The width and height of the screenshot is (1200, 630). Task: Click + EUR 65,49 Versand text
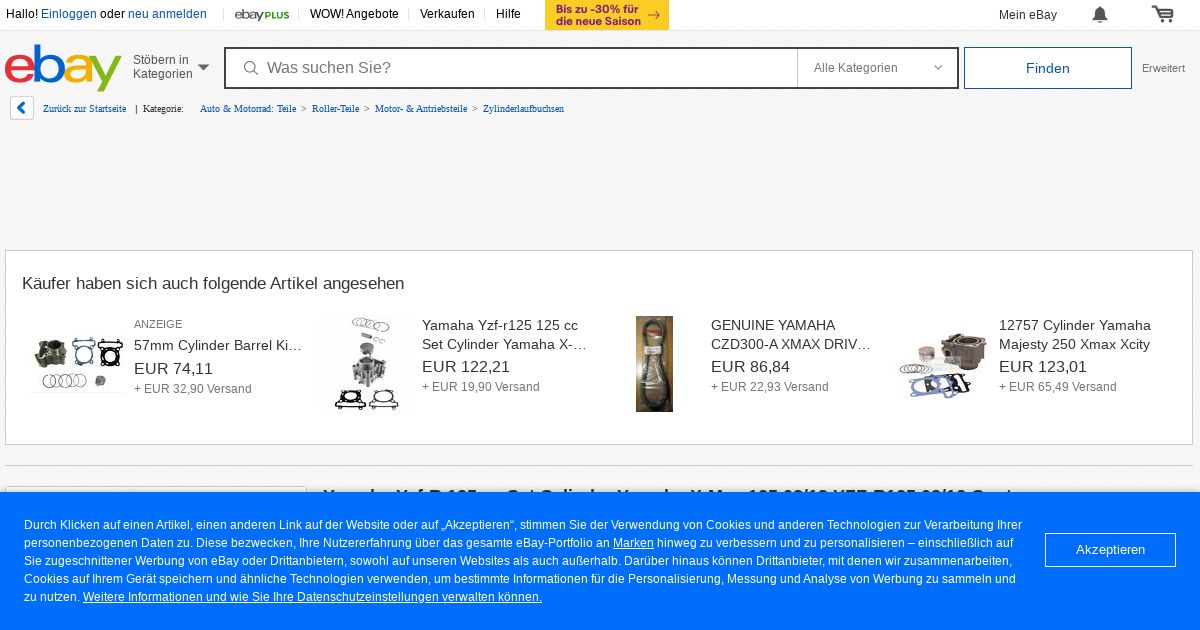tap(1058, 387)
